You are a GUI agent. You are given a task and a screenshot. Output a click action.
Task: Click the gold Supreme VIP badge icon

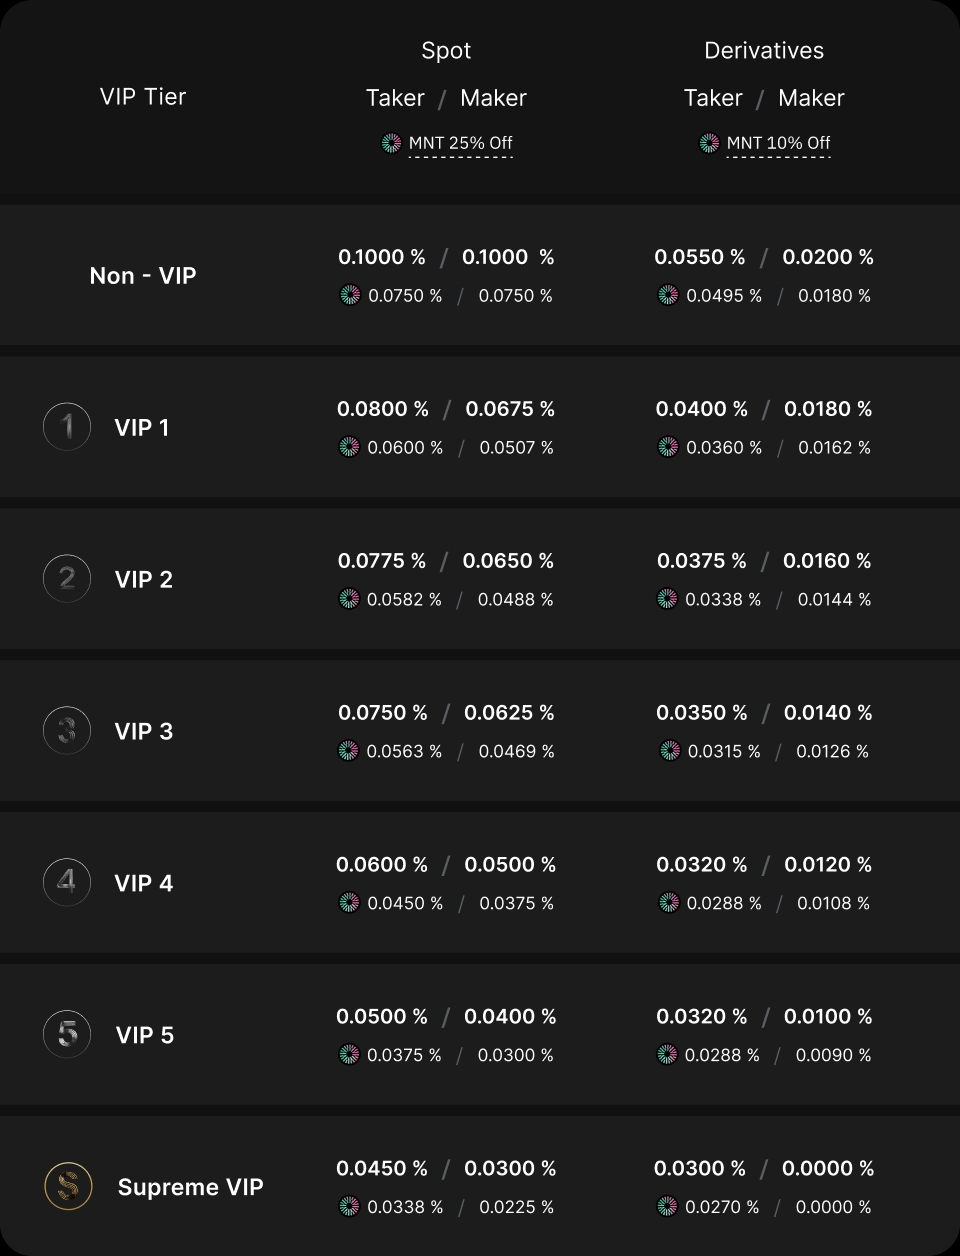(x=68, y=1187)
